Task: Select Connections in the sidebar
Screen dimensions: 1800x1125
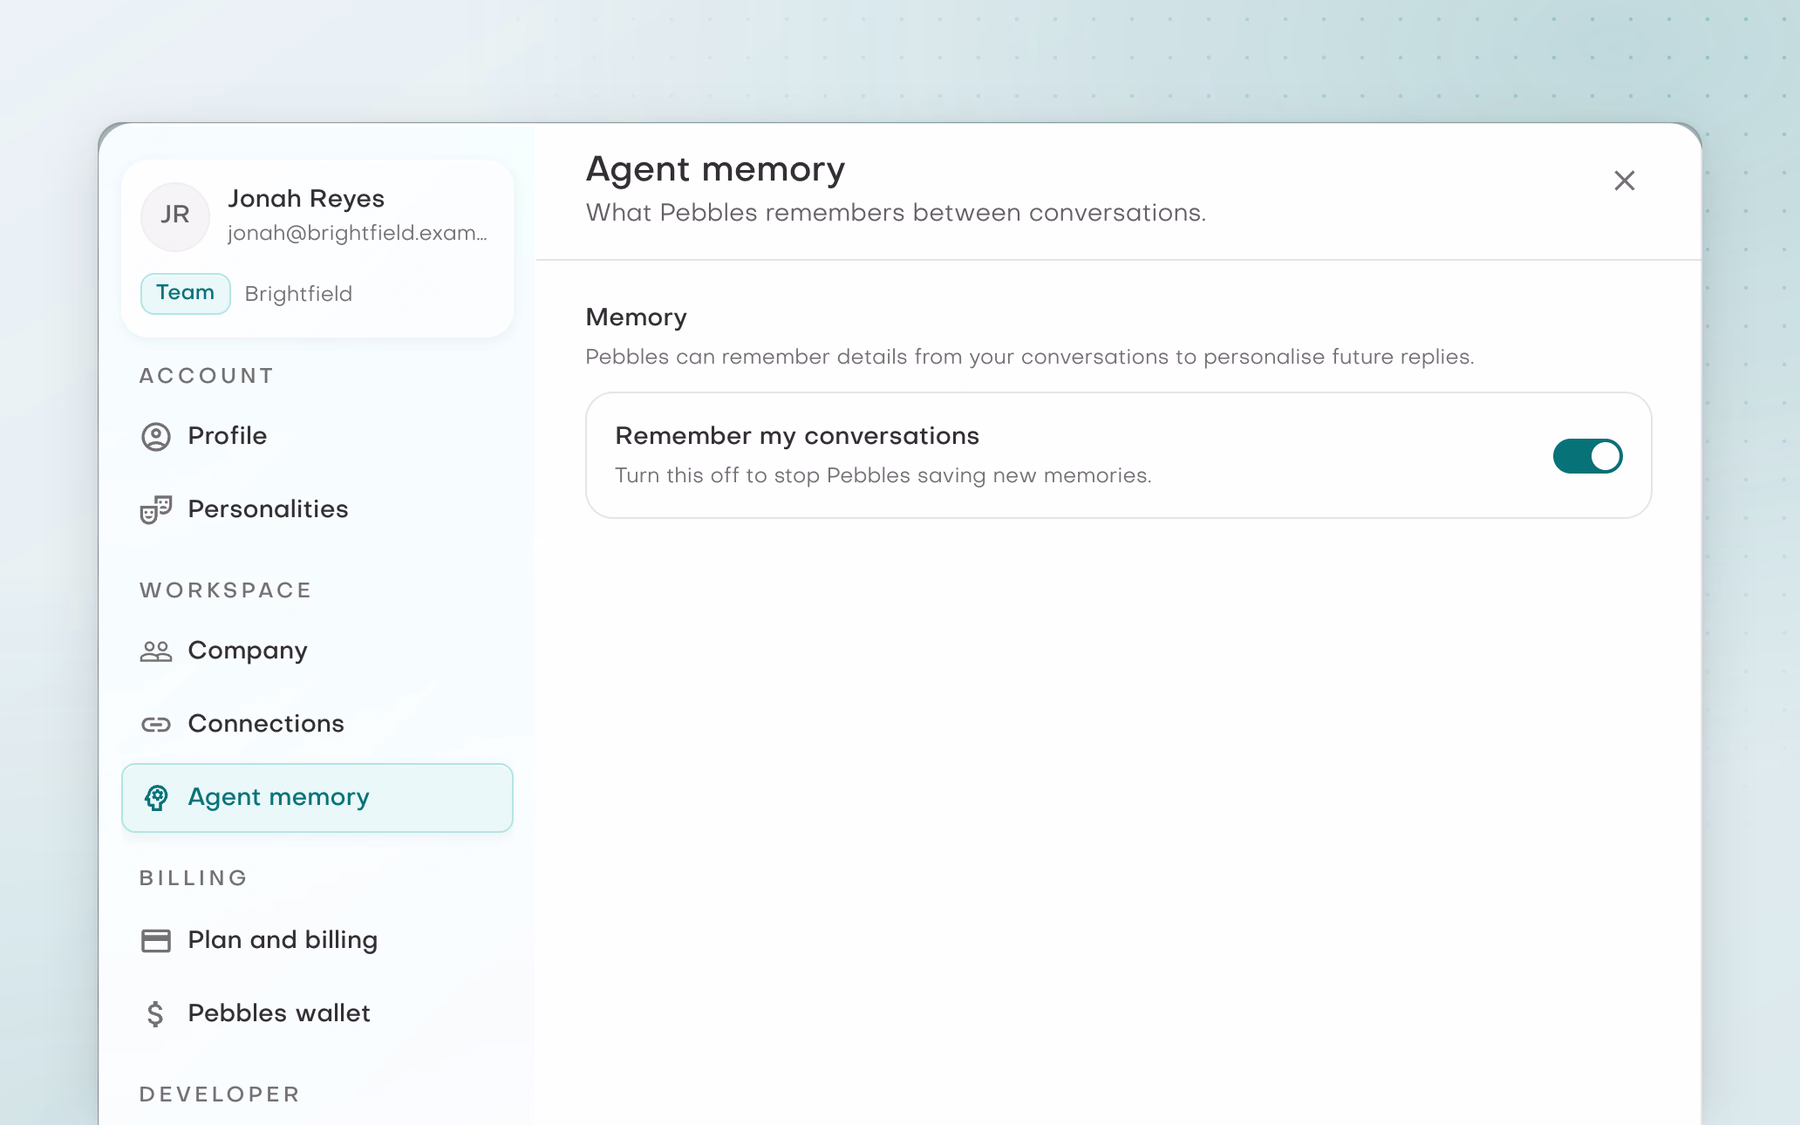Action: 317,724
